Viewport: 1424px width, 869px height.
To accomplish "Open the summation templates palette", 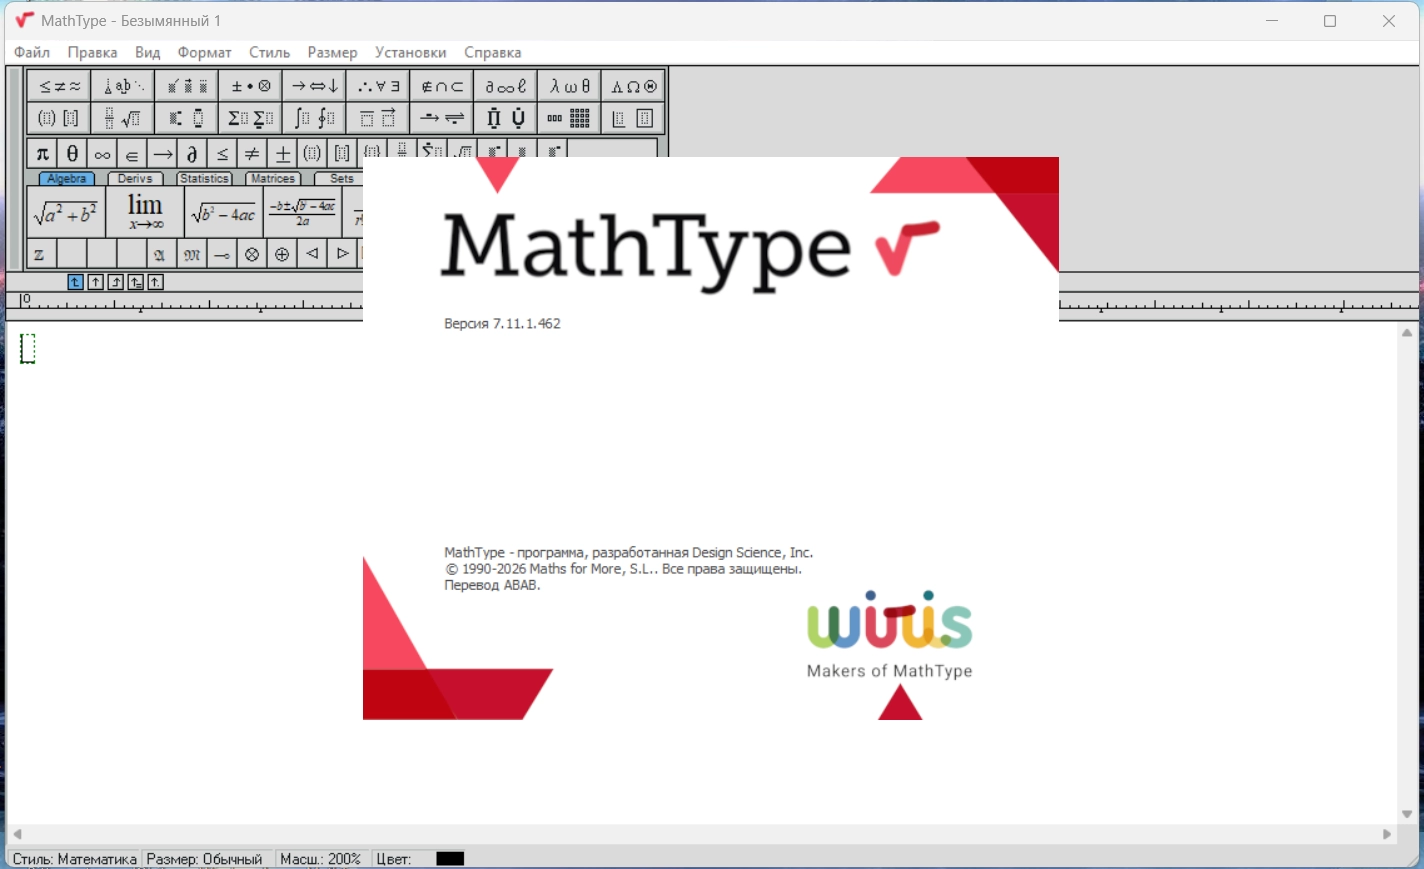I will coord(251,118).
